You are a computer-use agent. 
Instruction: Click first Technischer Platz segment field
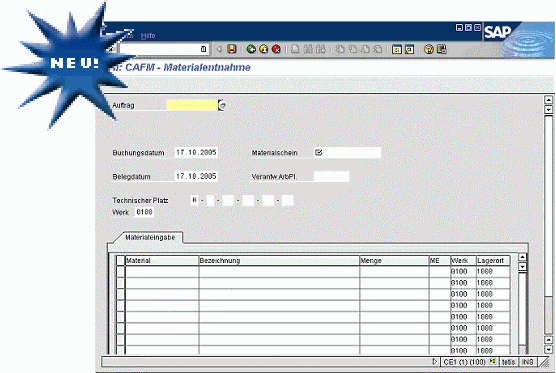pos(194,200)
